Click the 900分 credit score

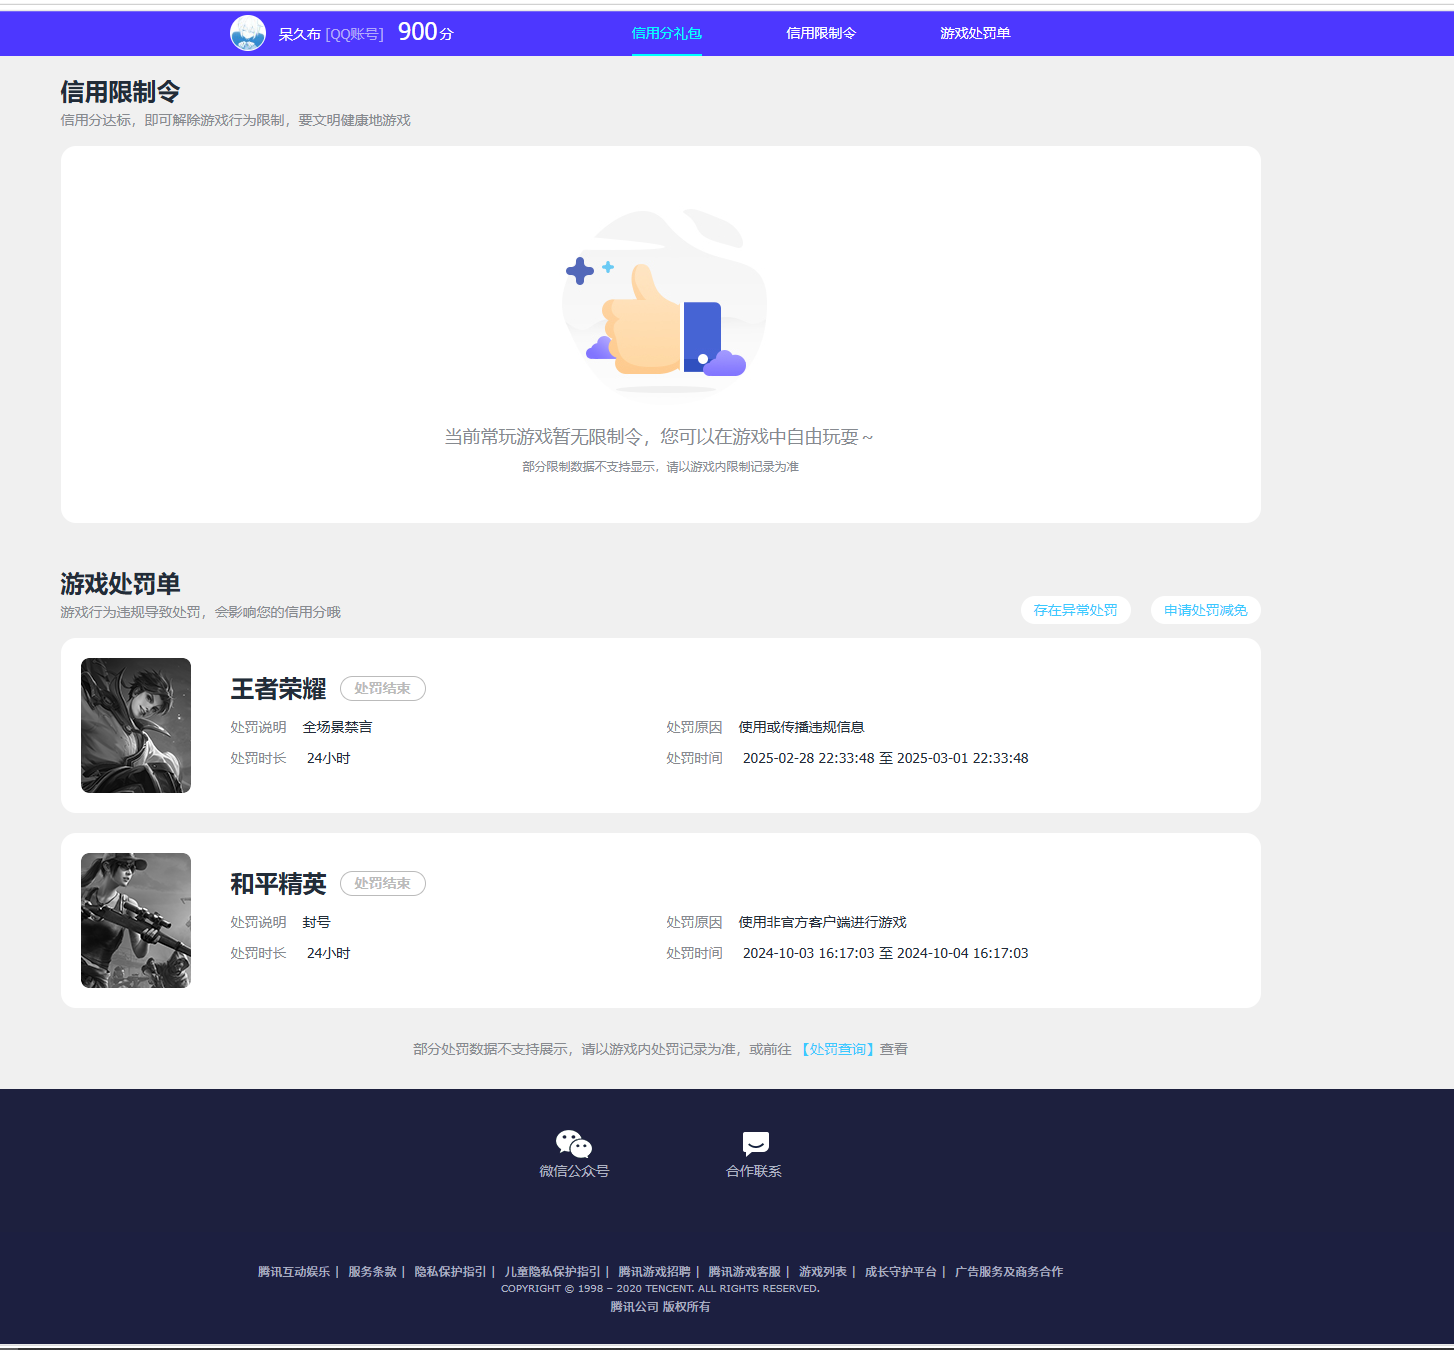tap(425, 32)
